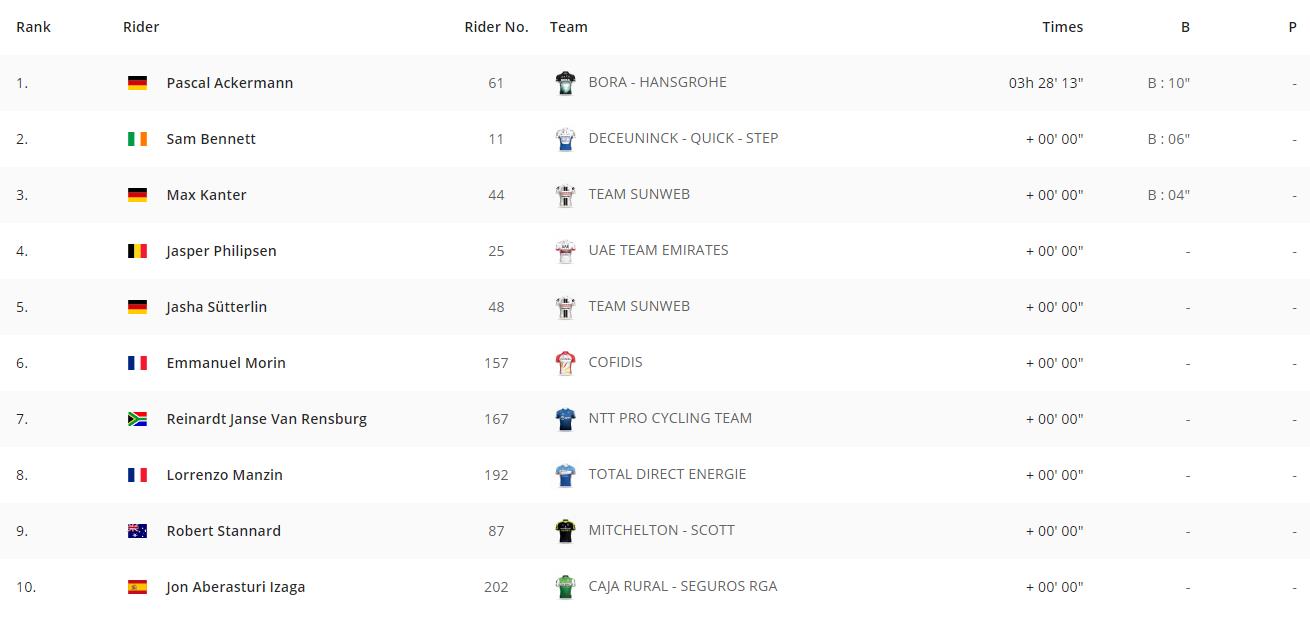Open Jasper Philipsen rider link
Image resolution: width=1310 pixels, height=621 pixels.
221,251
